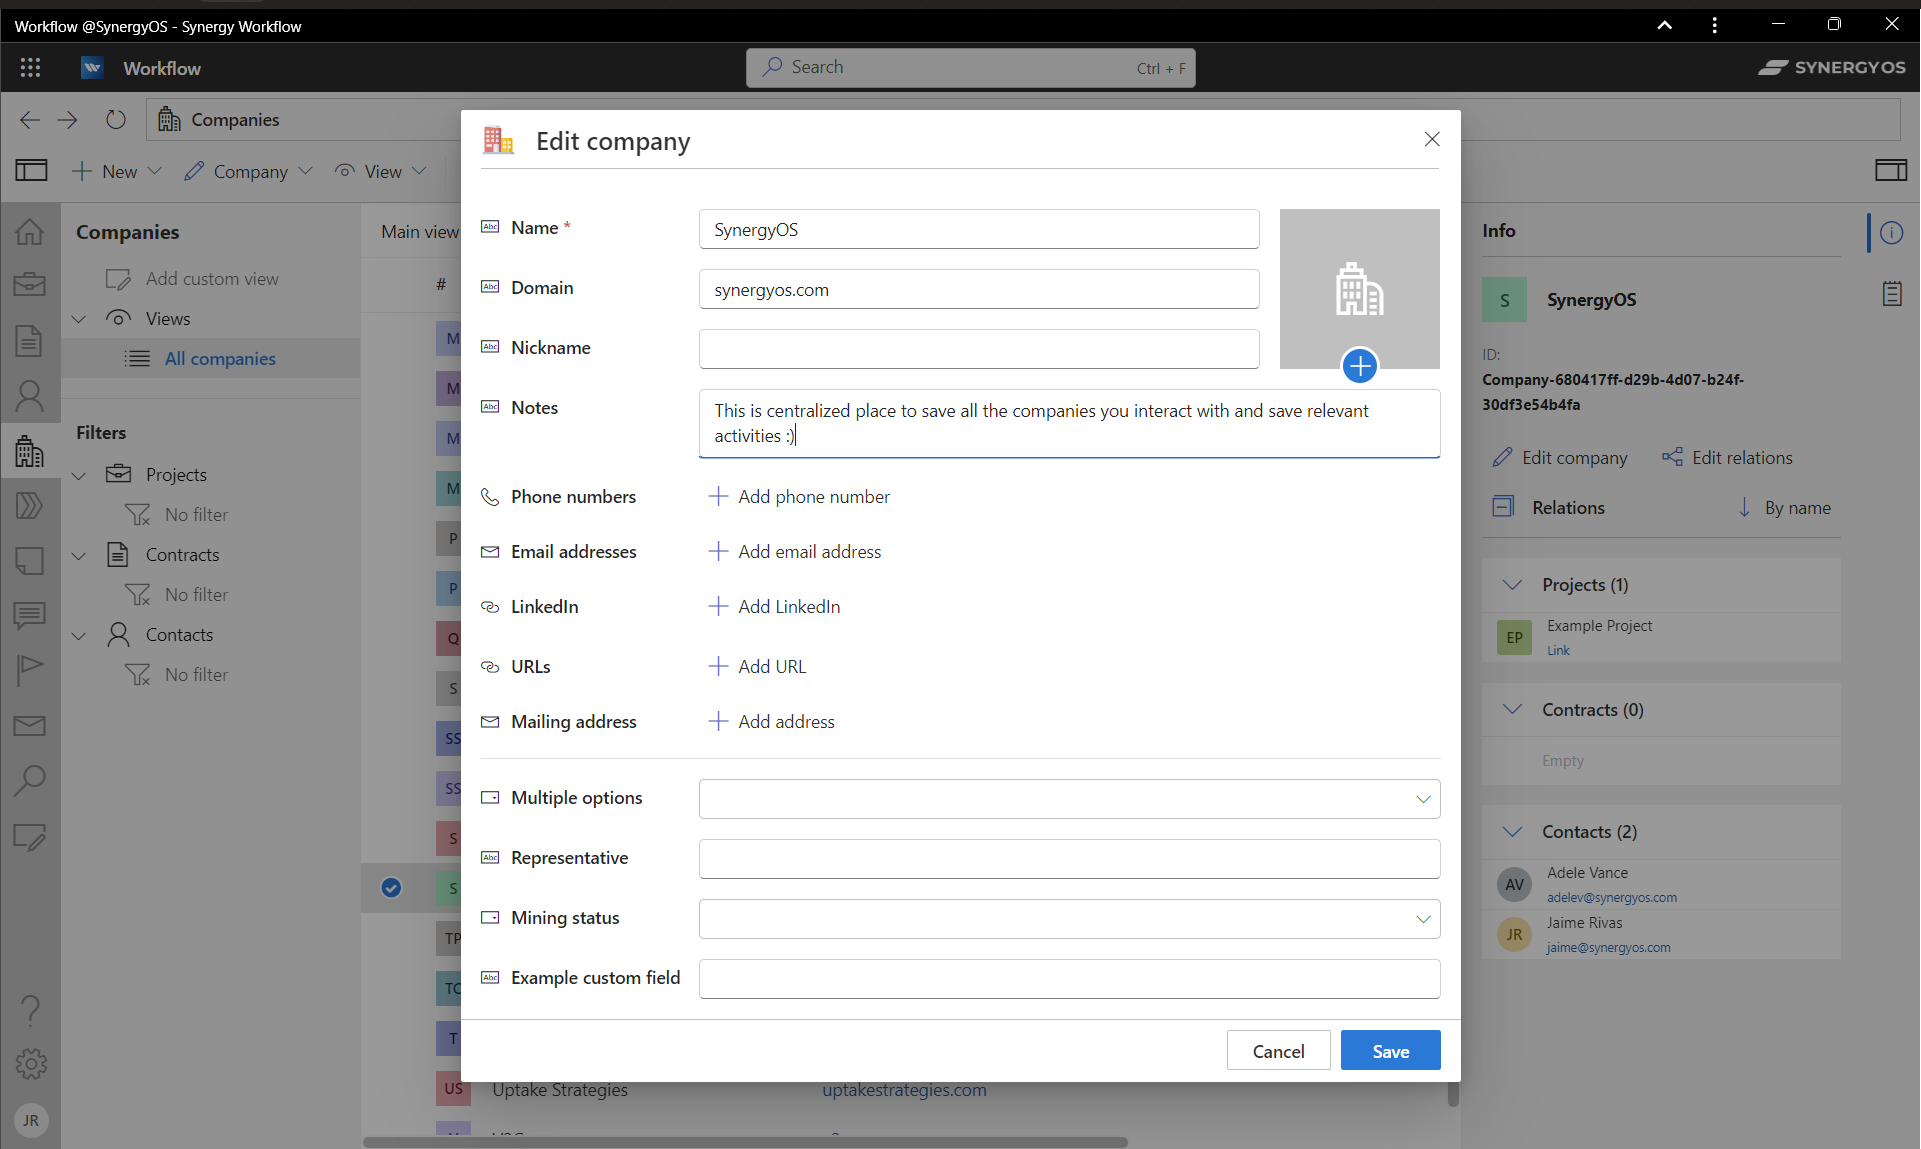Open search magnifier in sidebar
This screenshot has height=1149, width=1921.
(x=30, y=780)
